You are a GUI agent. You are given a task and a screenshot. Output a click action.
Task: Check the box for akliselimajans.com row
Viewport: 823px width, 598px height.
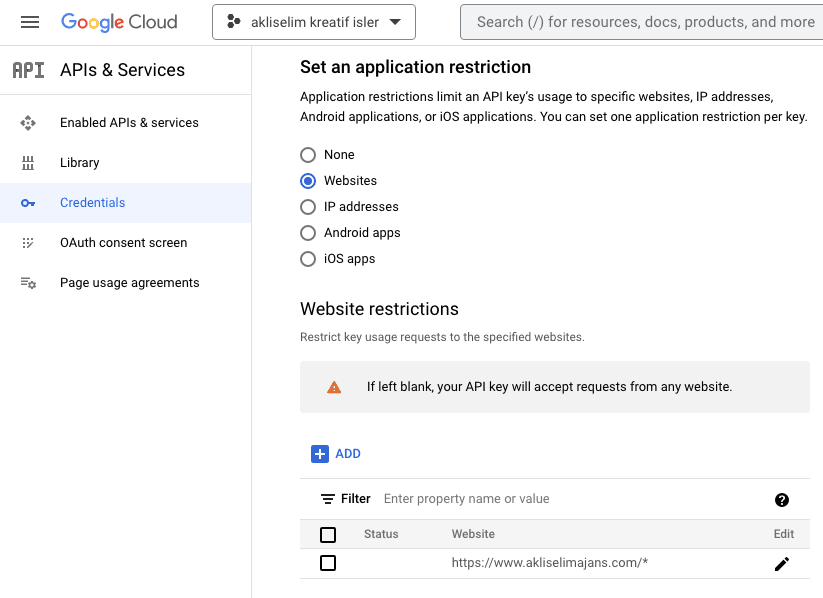click(328, 563)
